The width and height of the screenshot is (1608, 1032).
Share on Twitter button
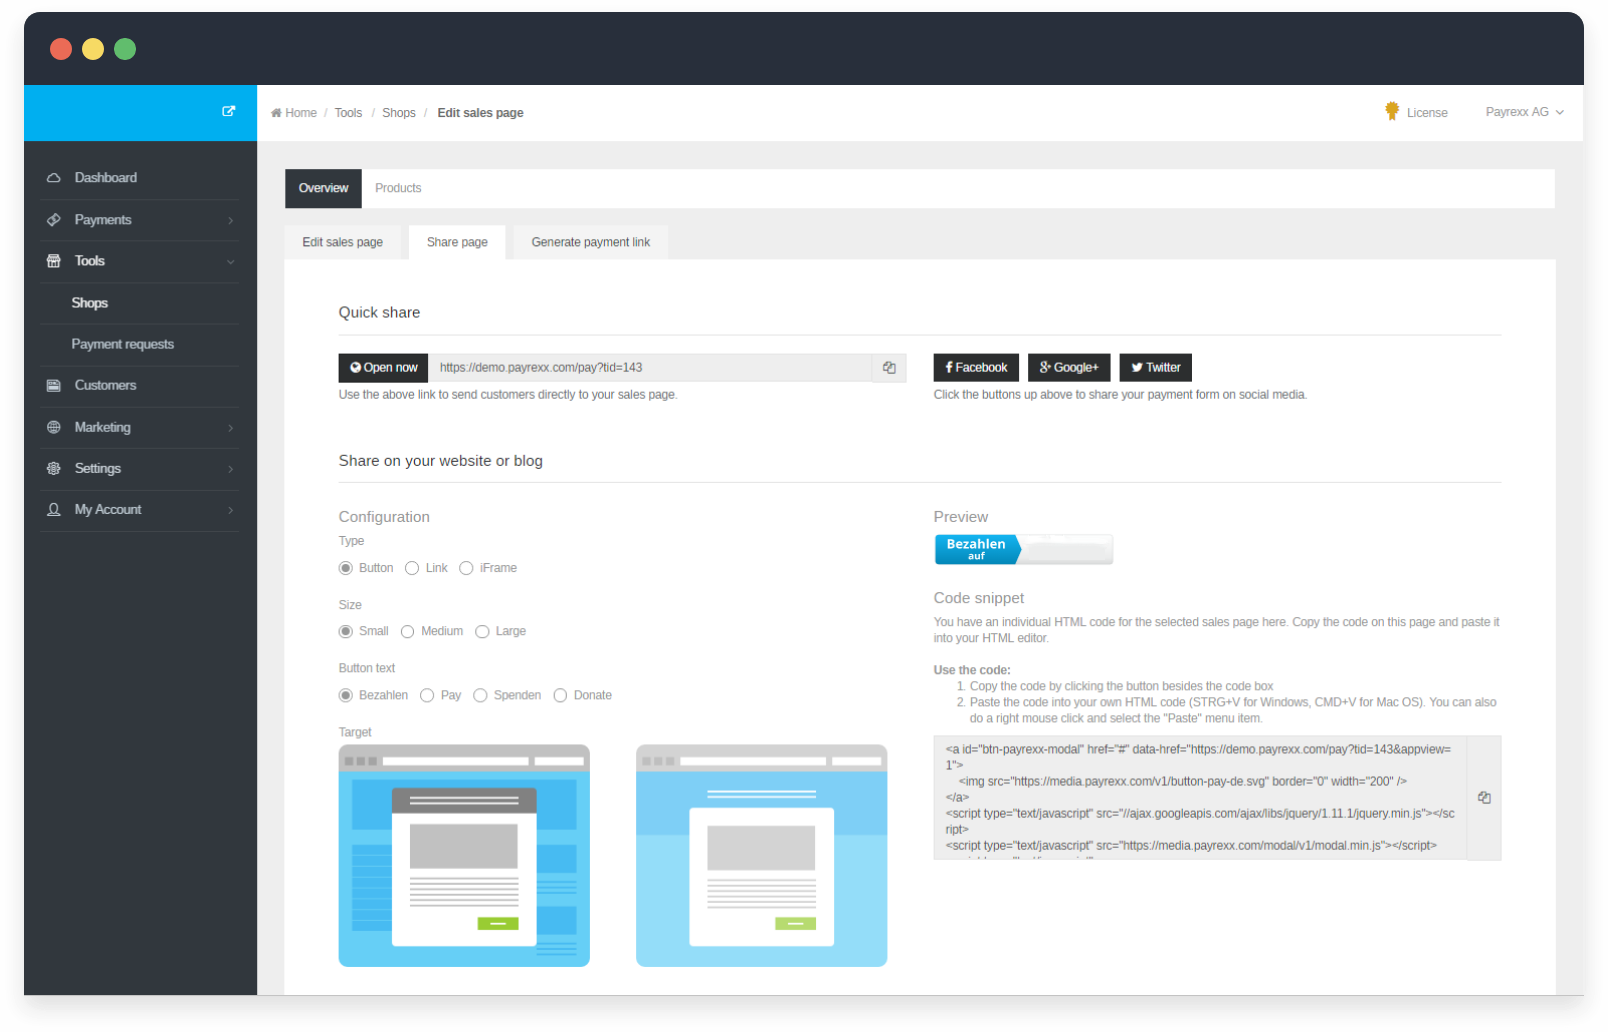point(1156,368)
